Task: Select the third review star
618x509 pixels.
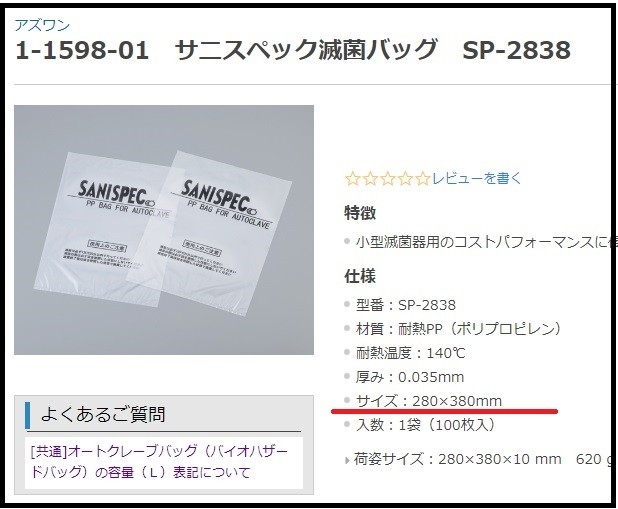Action: click(x=388, y=179)
